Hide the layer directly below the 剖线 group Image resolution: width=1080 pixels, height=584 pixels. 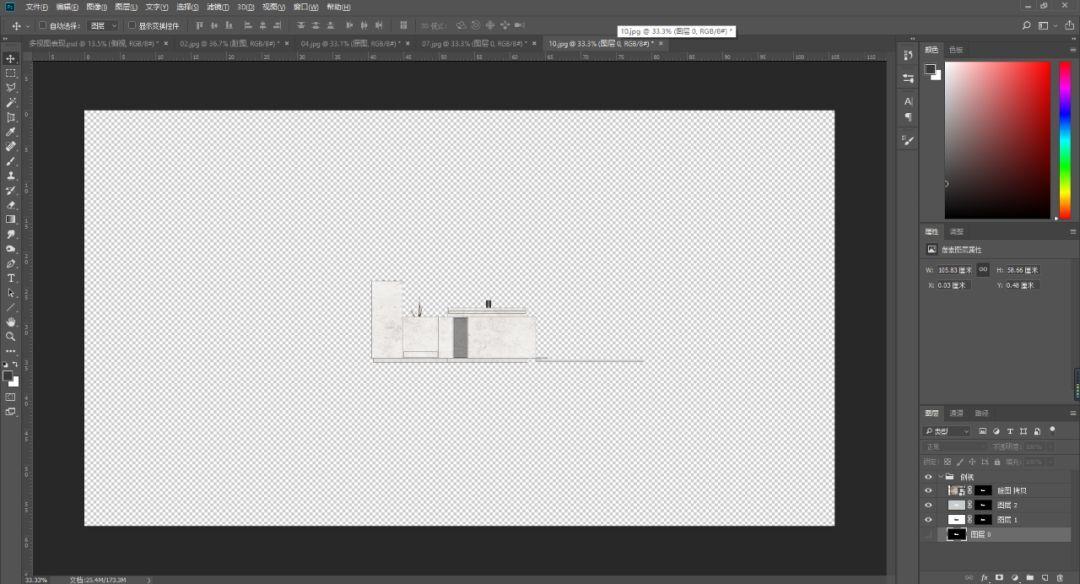[x=928, y=491]
